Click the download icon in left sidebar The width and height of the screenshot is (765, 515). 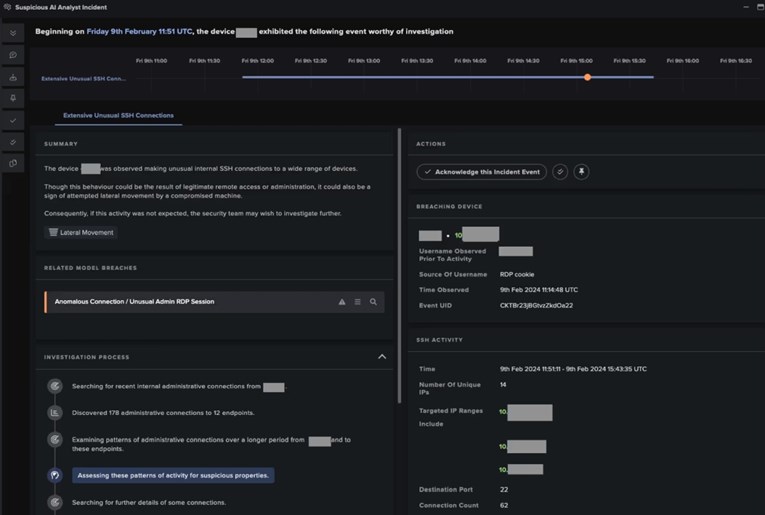point(13,76)
